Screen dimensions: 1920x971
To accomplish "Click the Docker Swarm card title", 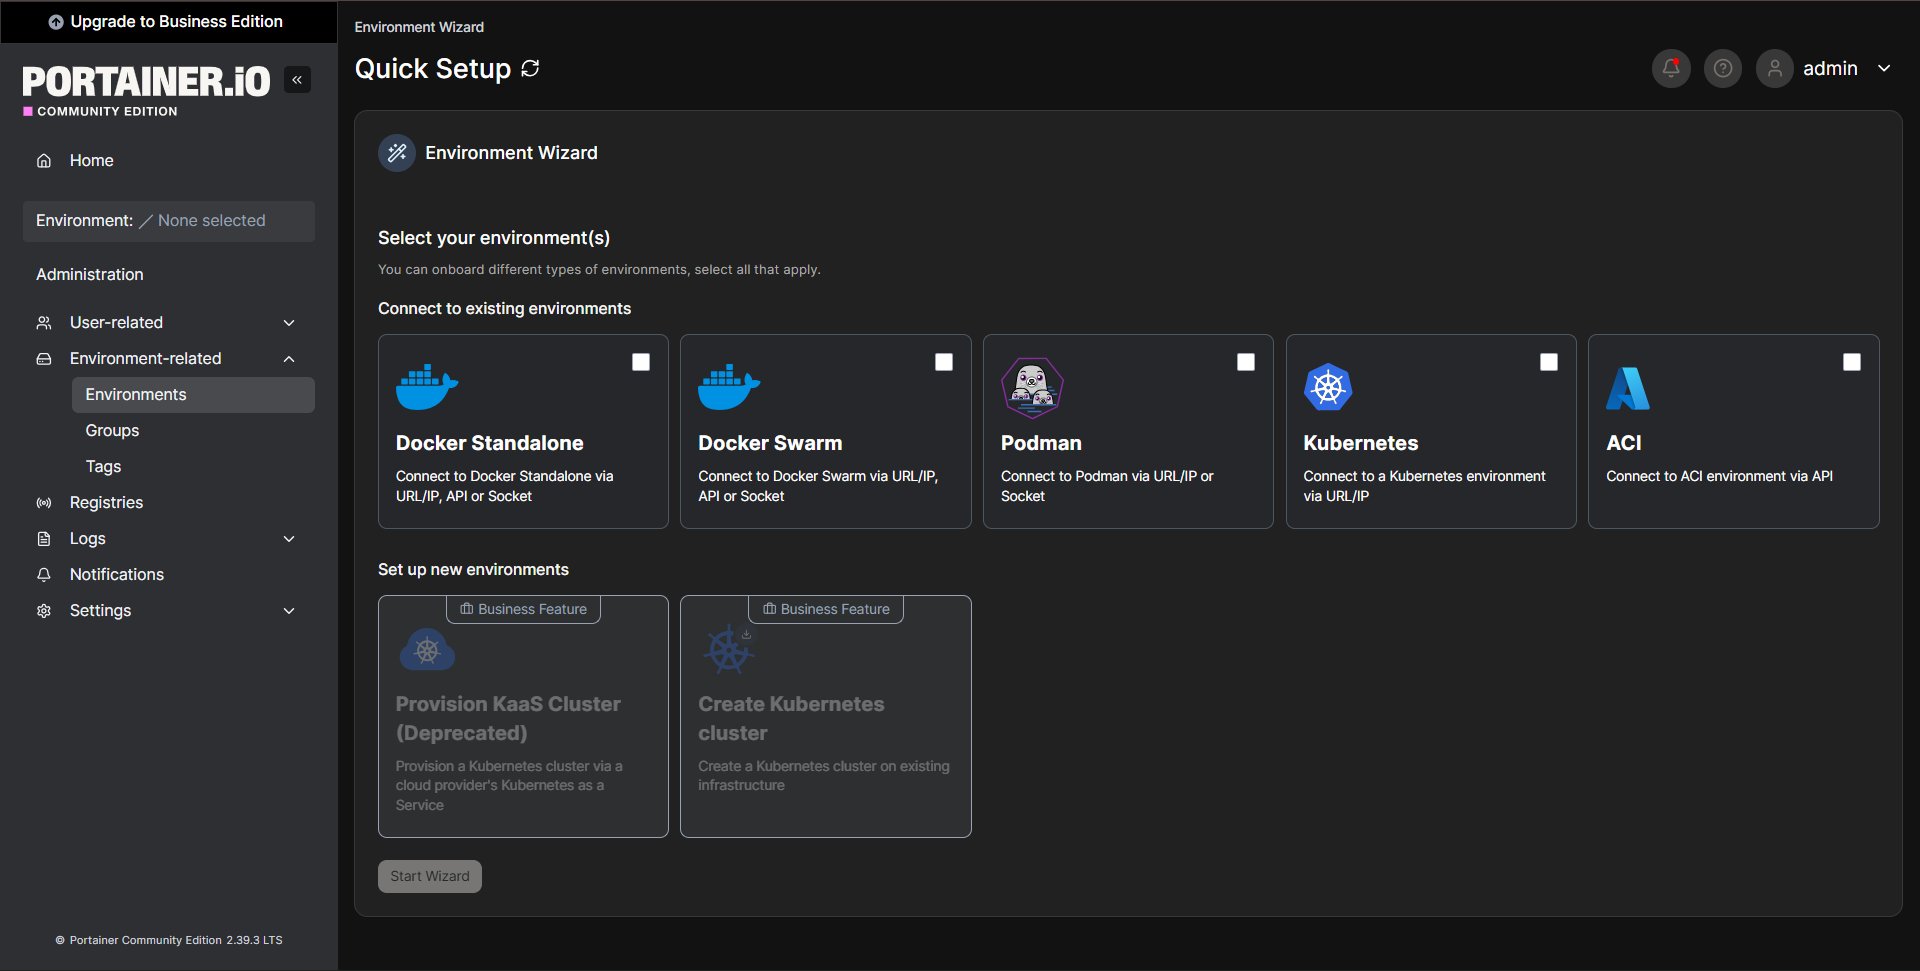I will coord(770,443).
